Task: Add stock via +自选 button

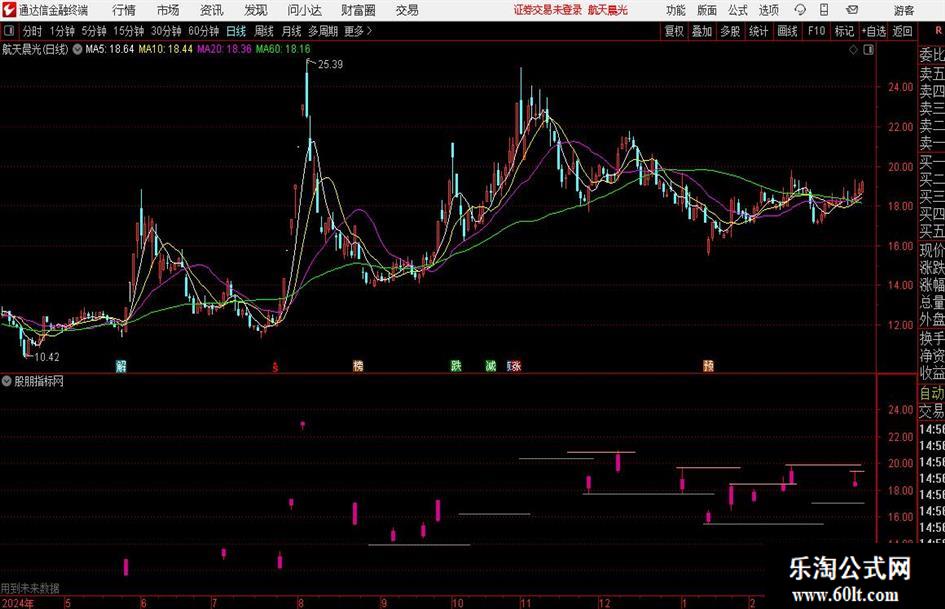Action: pos(874,31)
